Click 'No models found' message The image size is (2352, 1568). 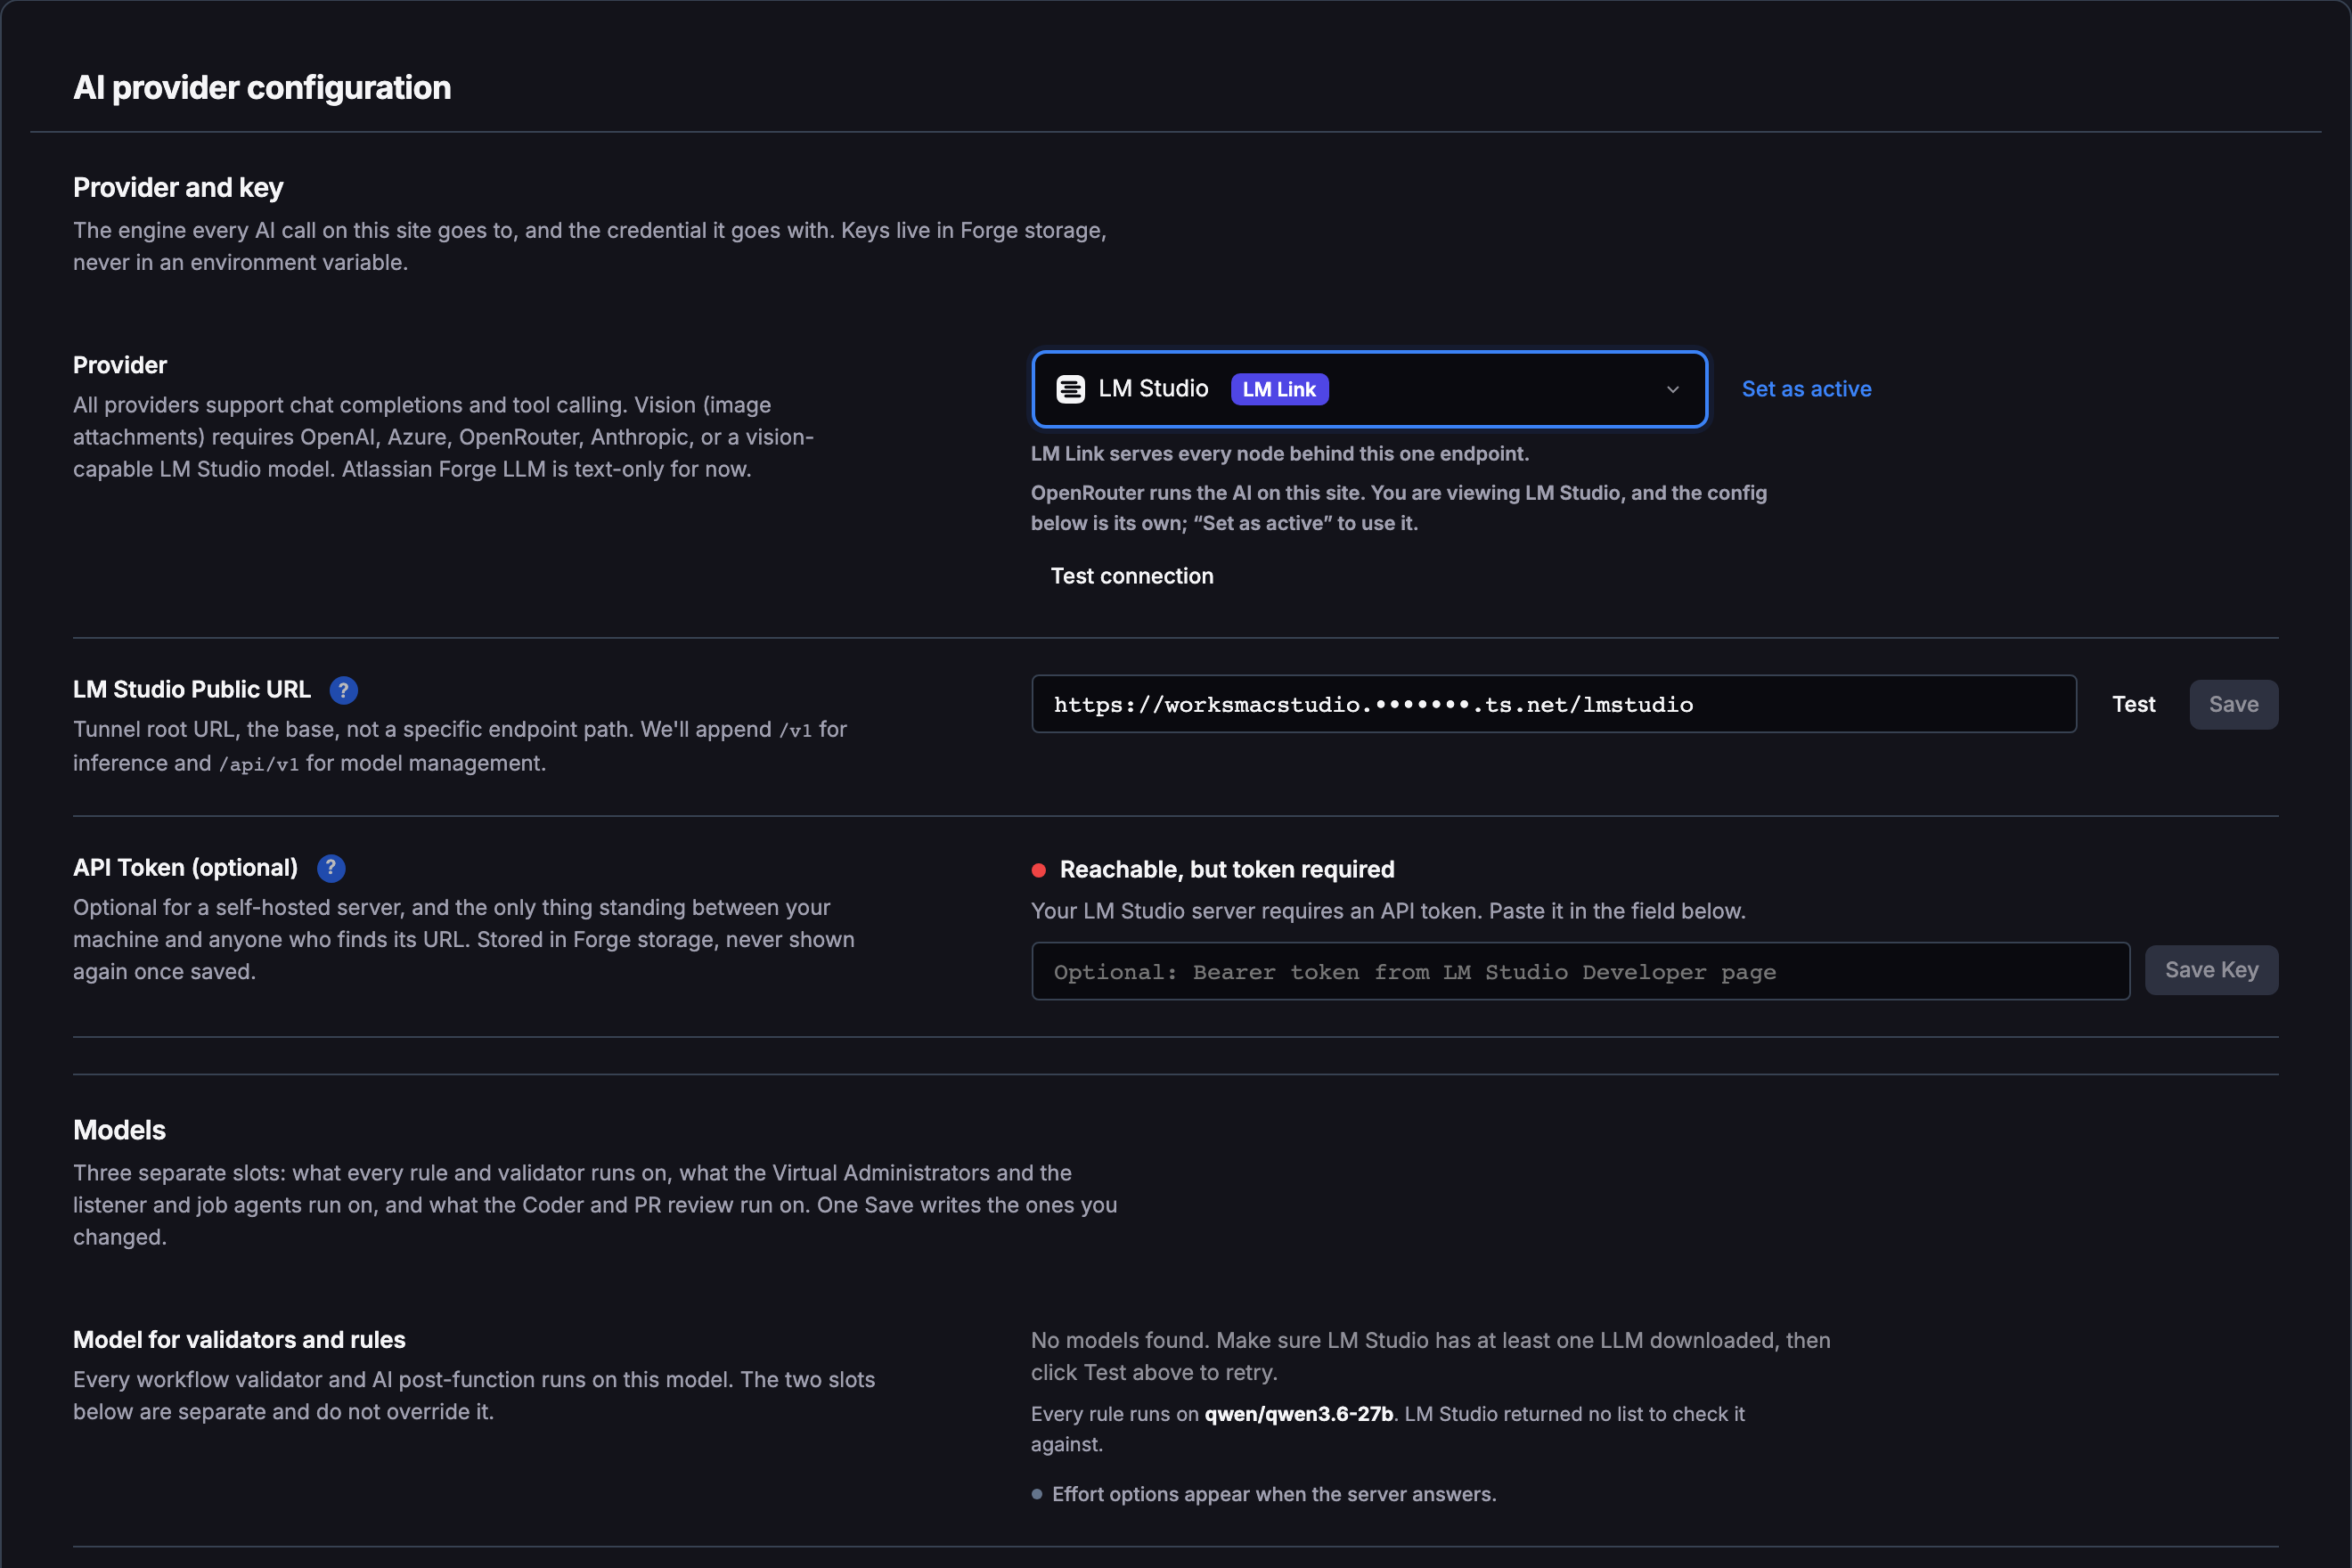1431,1356
